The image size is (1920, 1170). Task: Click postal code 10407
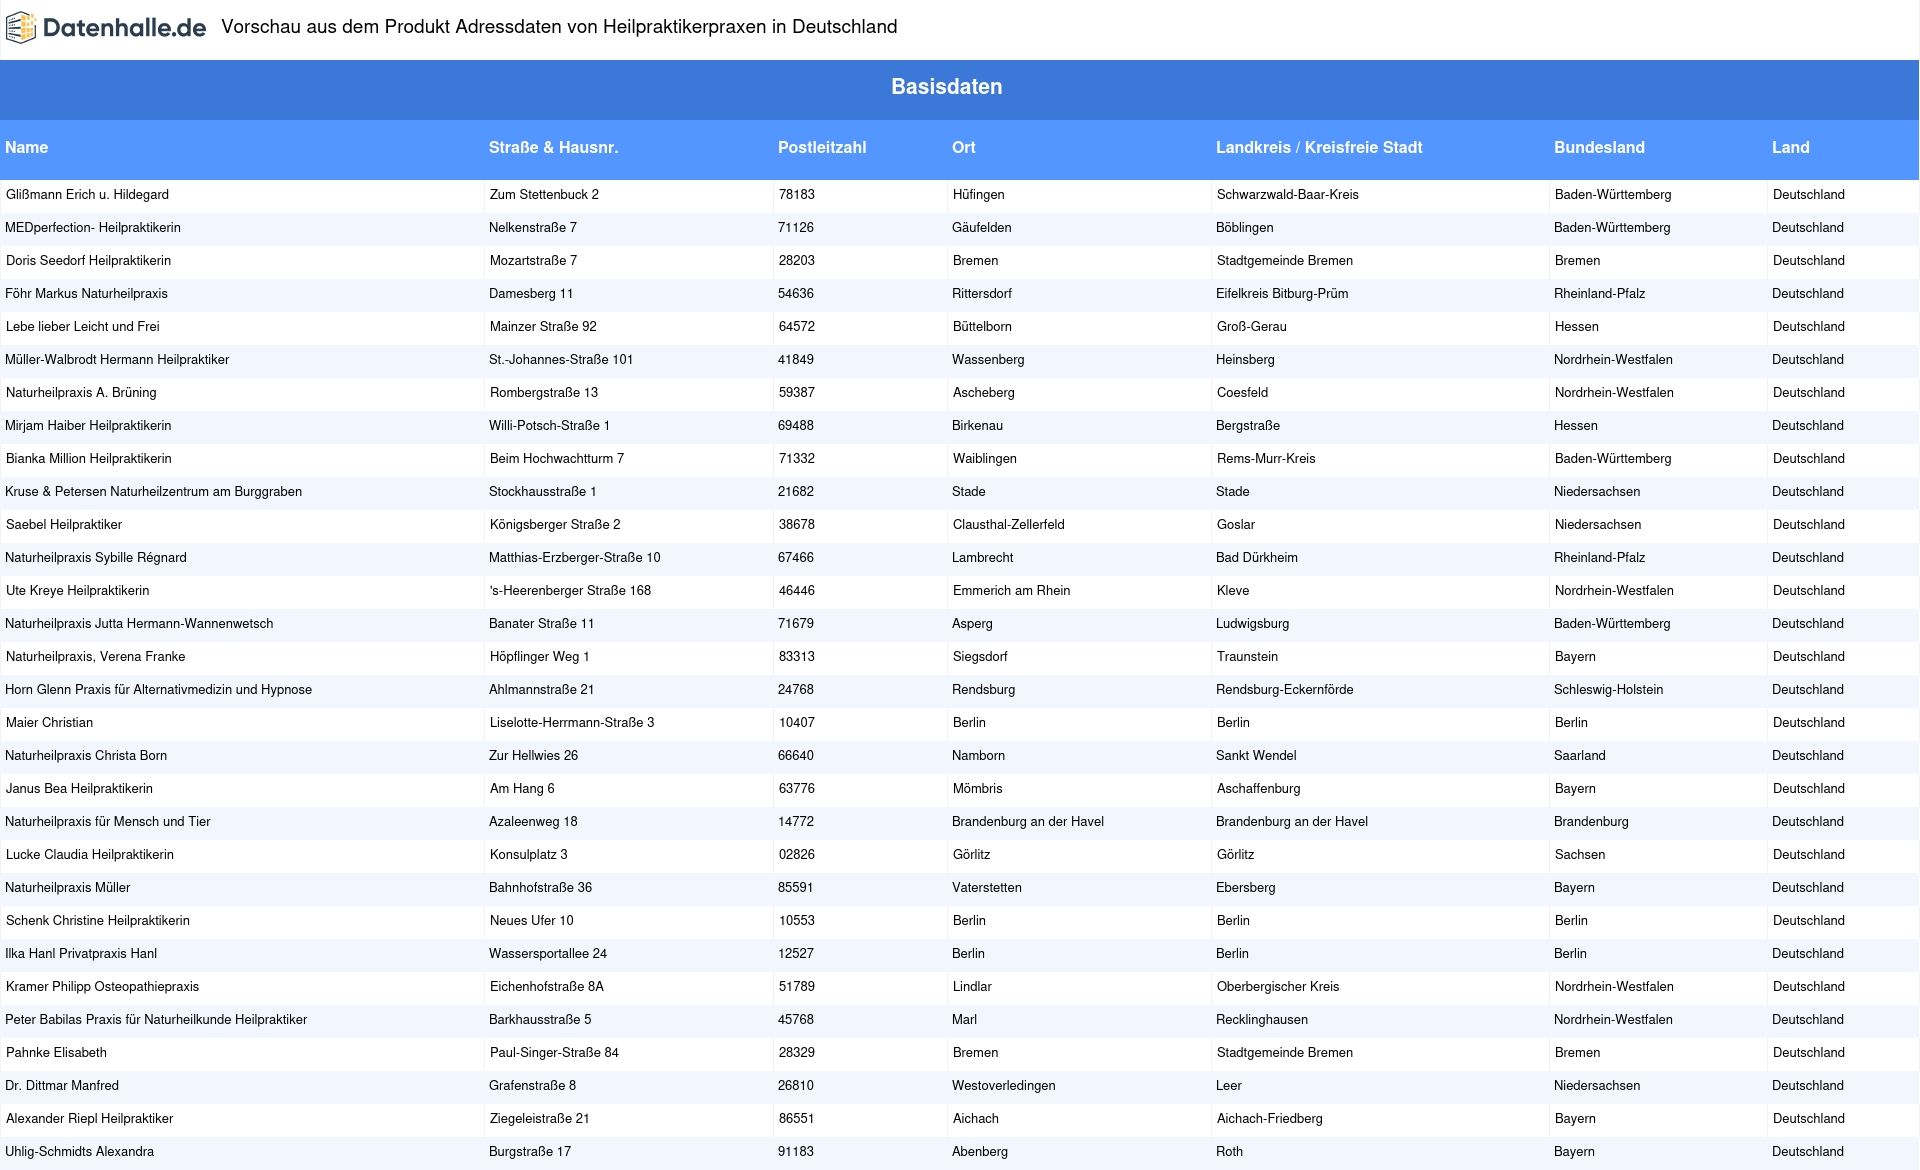coord(797,723)
